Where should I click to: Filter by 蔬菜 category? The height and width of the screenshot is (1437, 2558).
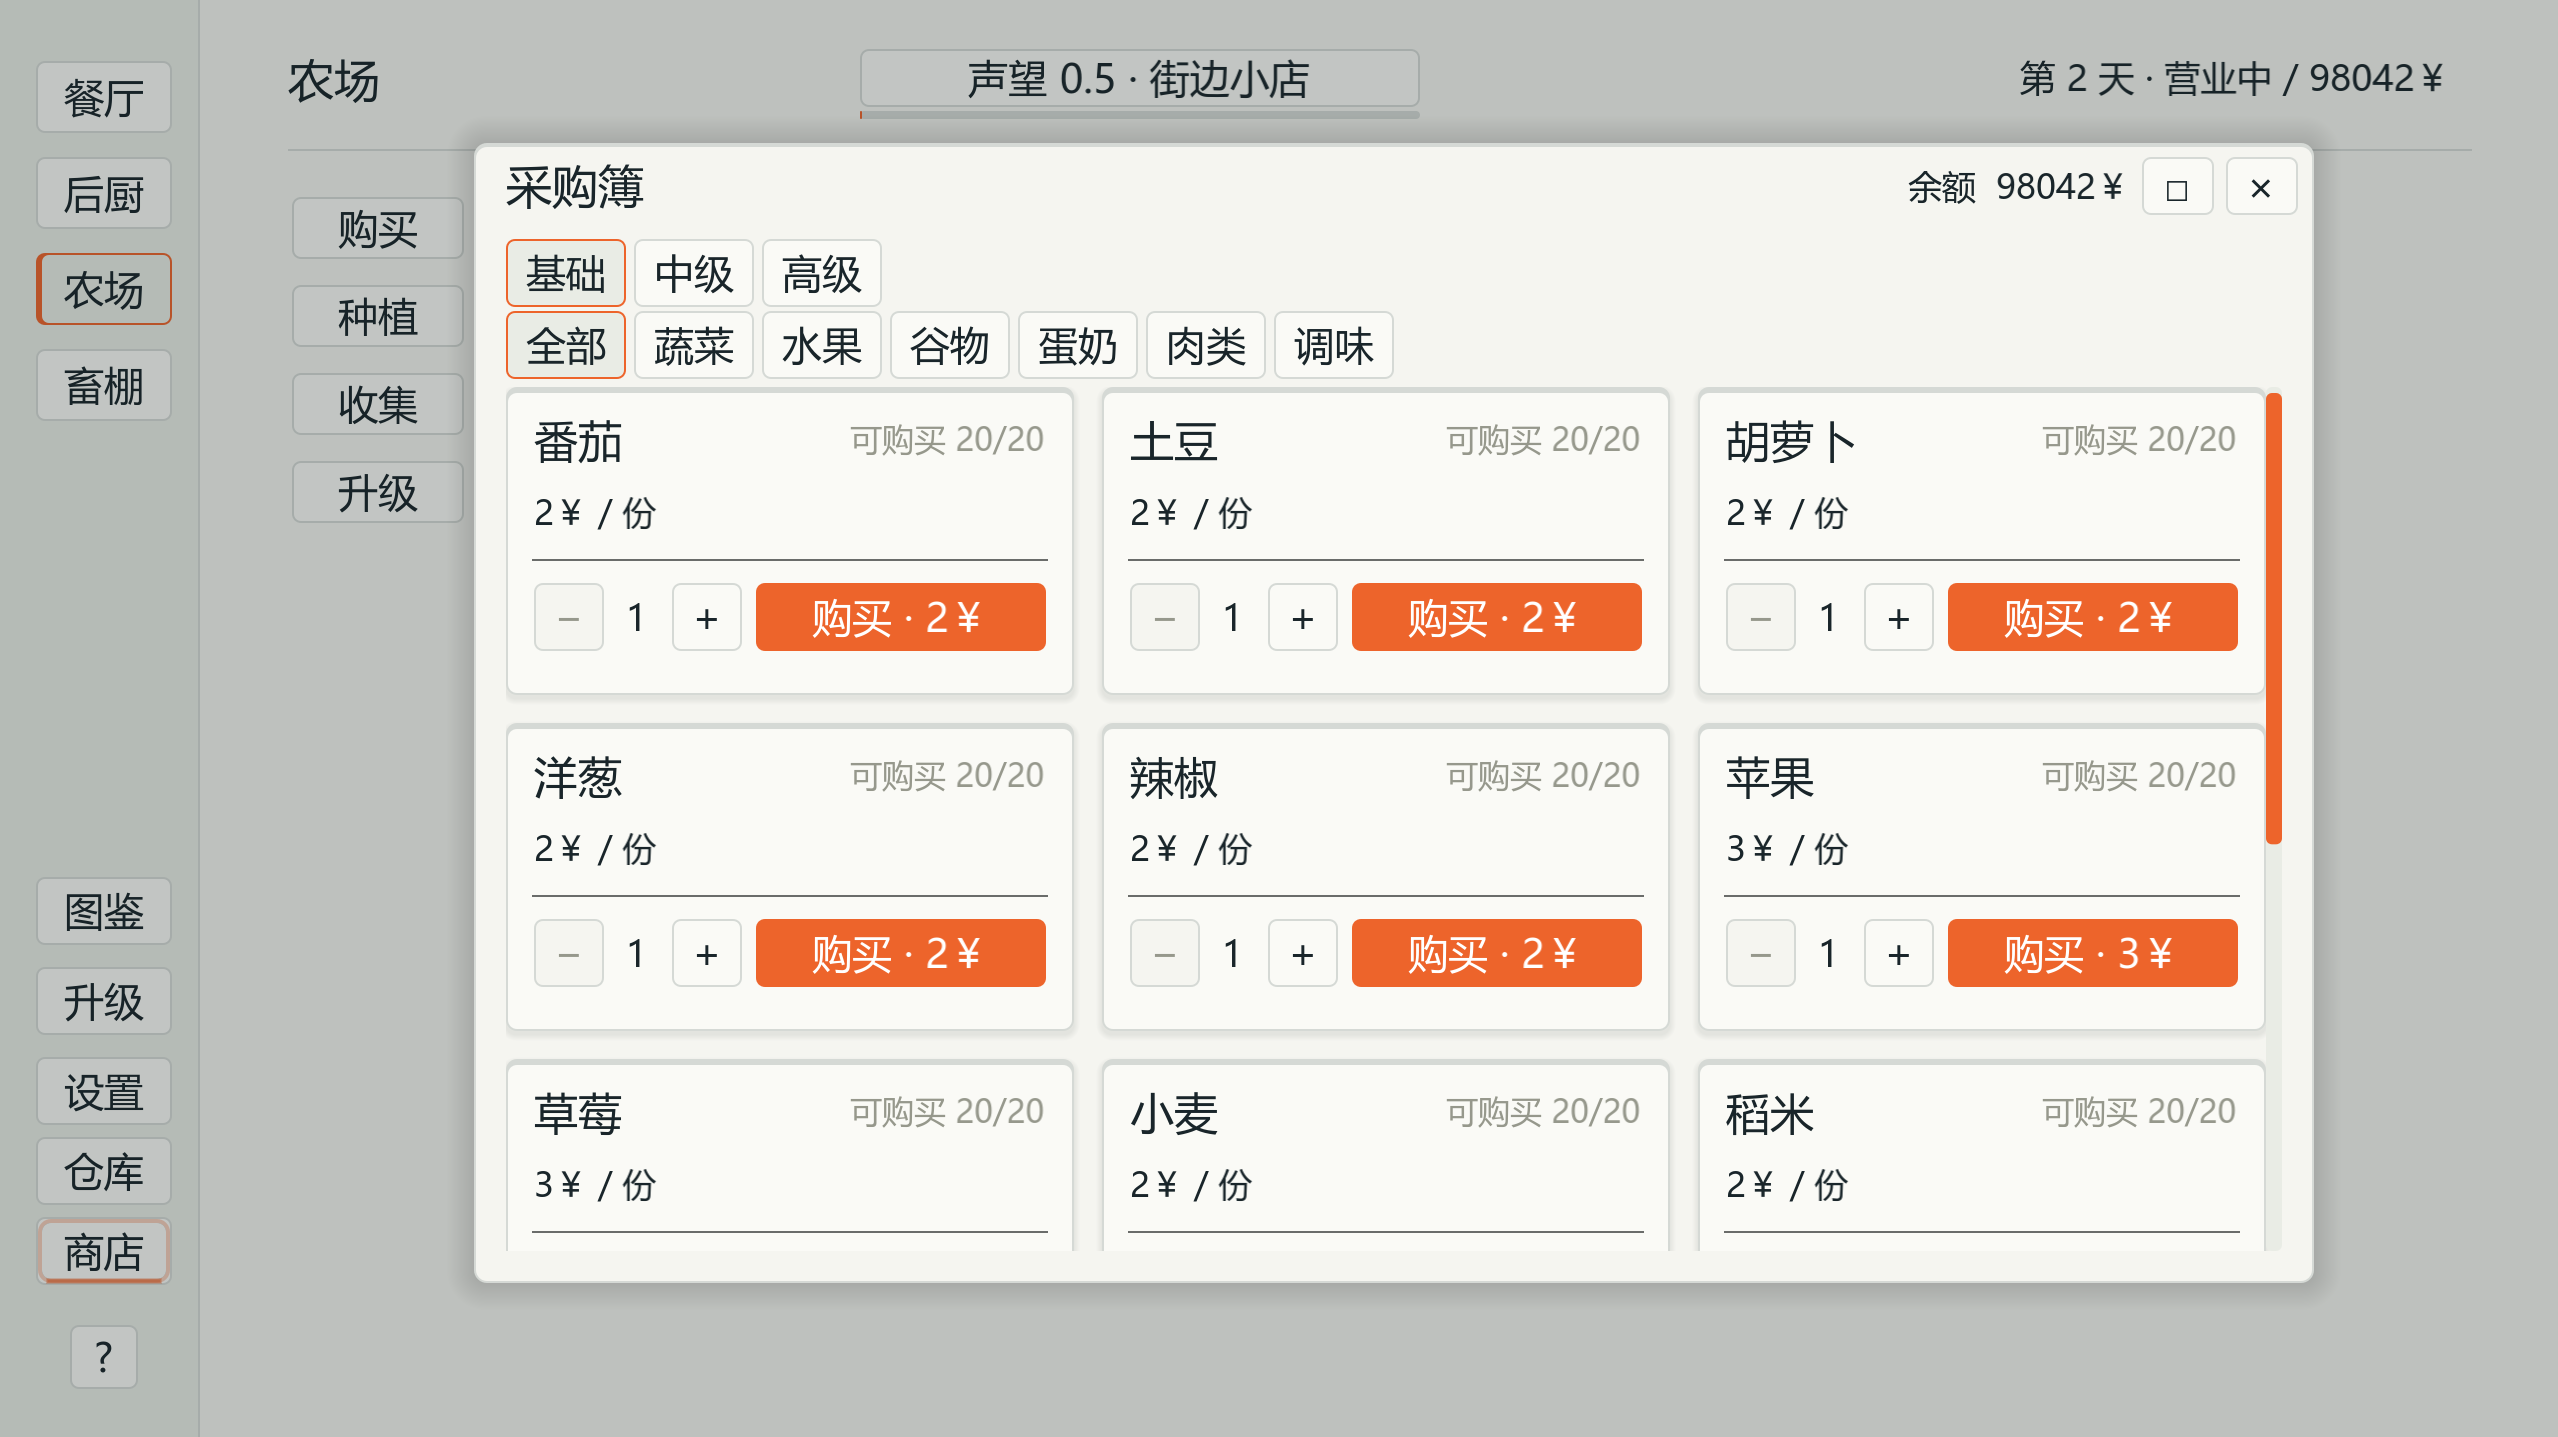pyautogui.click(x=694, y=345)
